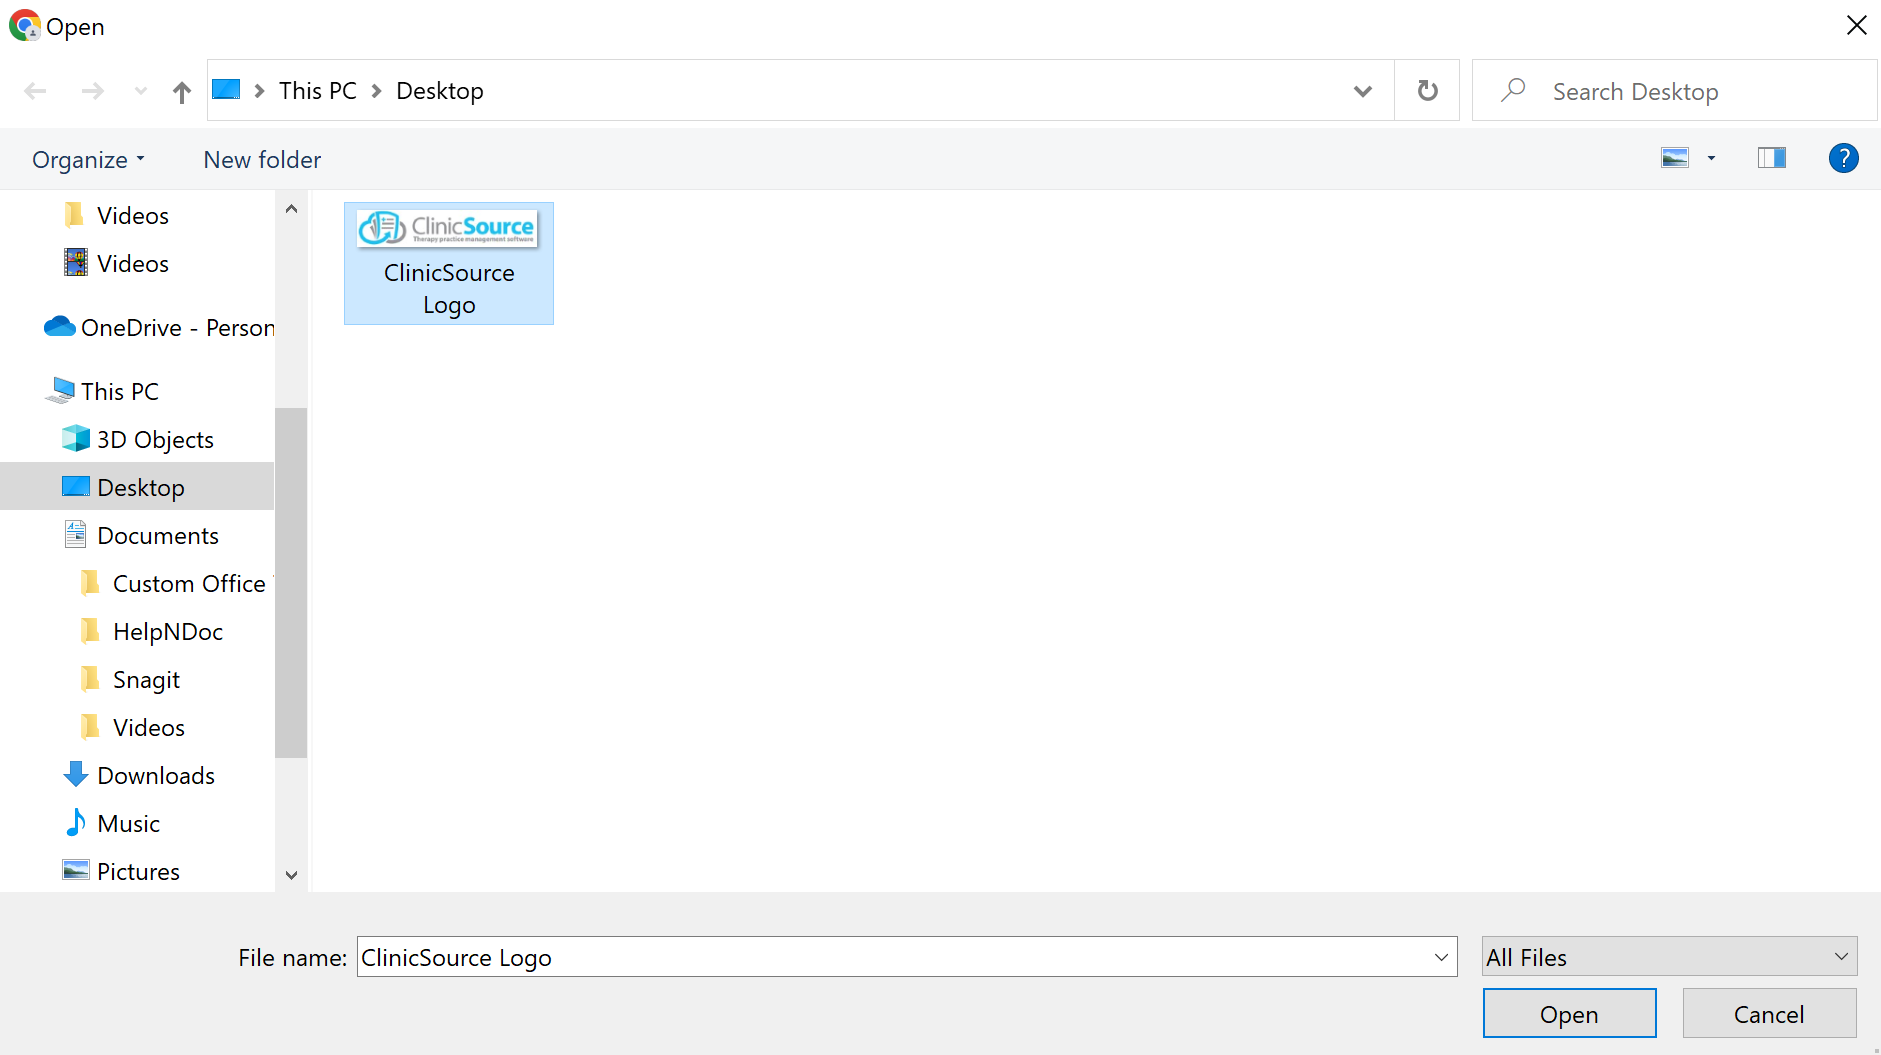Go up one folder level
The height and width of the screenshot is (1055, 1881).
181,92
